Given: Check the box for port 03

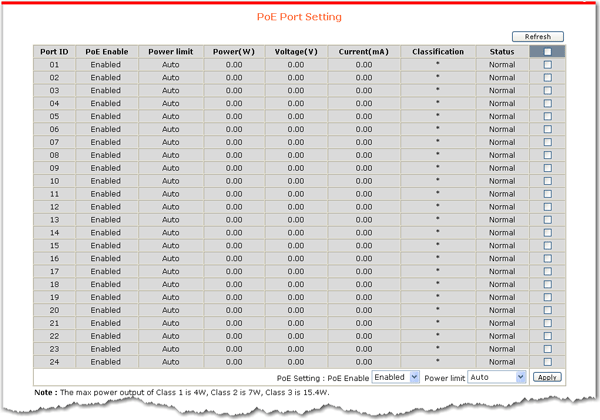Looking at the screenshot, I should coord(548,91).
